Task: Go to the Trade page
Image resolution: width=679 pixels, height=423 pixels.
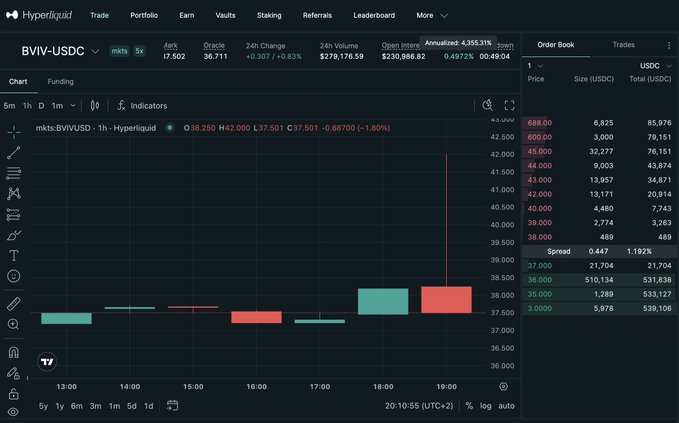Action: coord(99,15)
